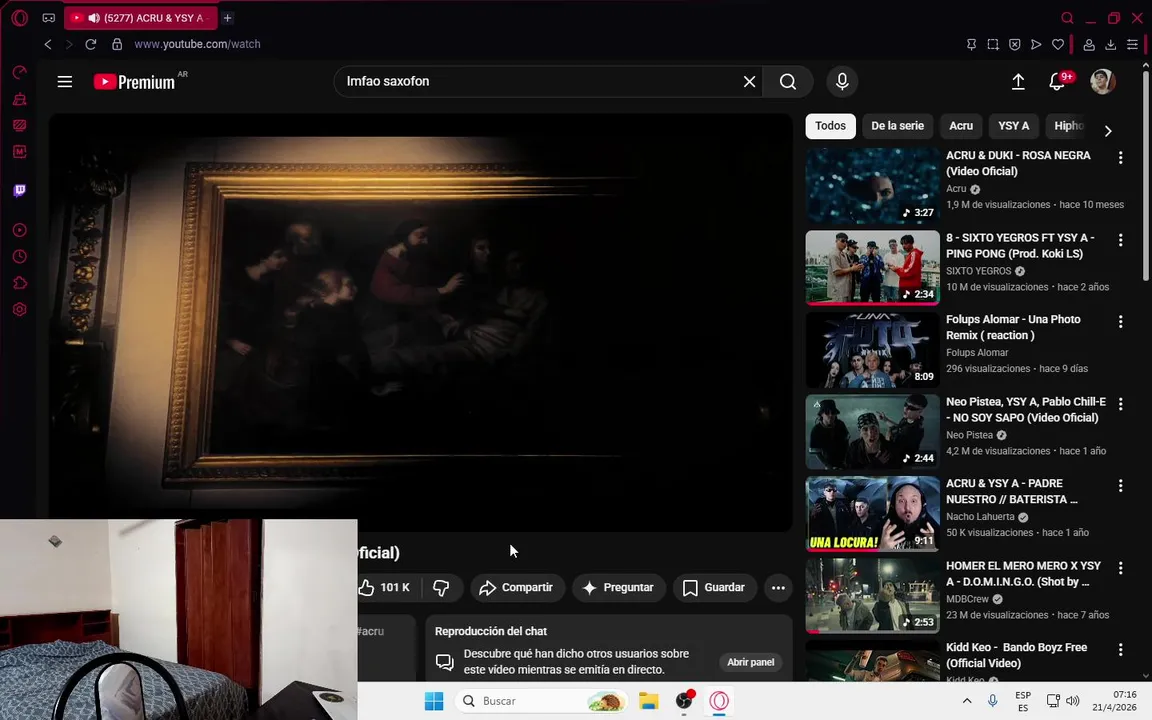Click the taskbar Buscar search box
The width and height of the screenshot is (1152, 720).
[542, 701]
